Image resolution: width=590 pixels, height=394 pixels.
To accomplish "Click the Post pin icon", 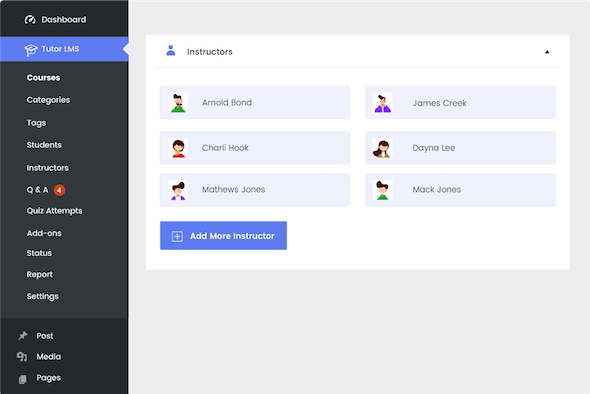I will (x=23, y=336).
